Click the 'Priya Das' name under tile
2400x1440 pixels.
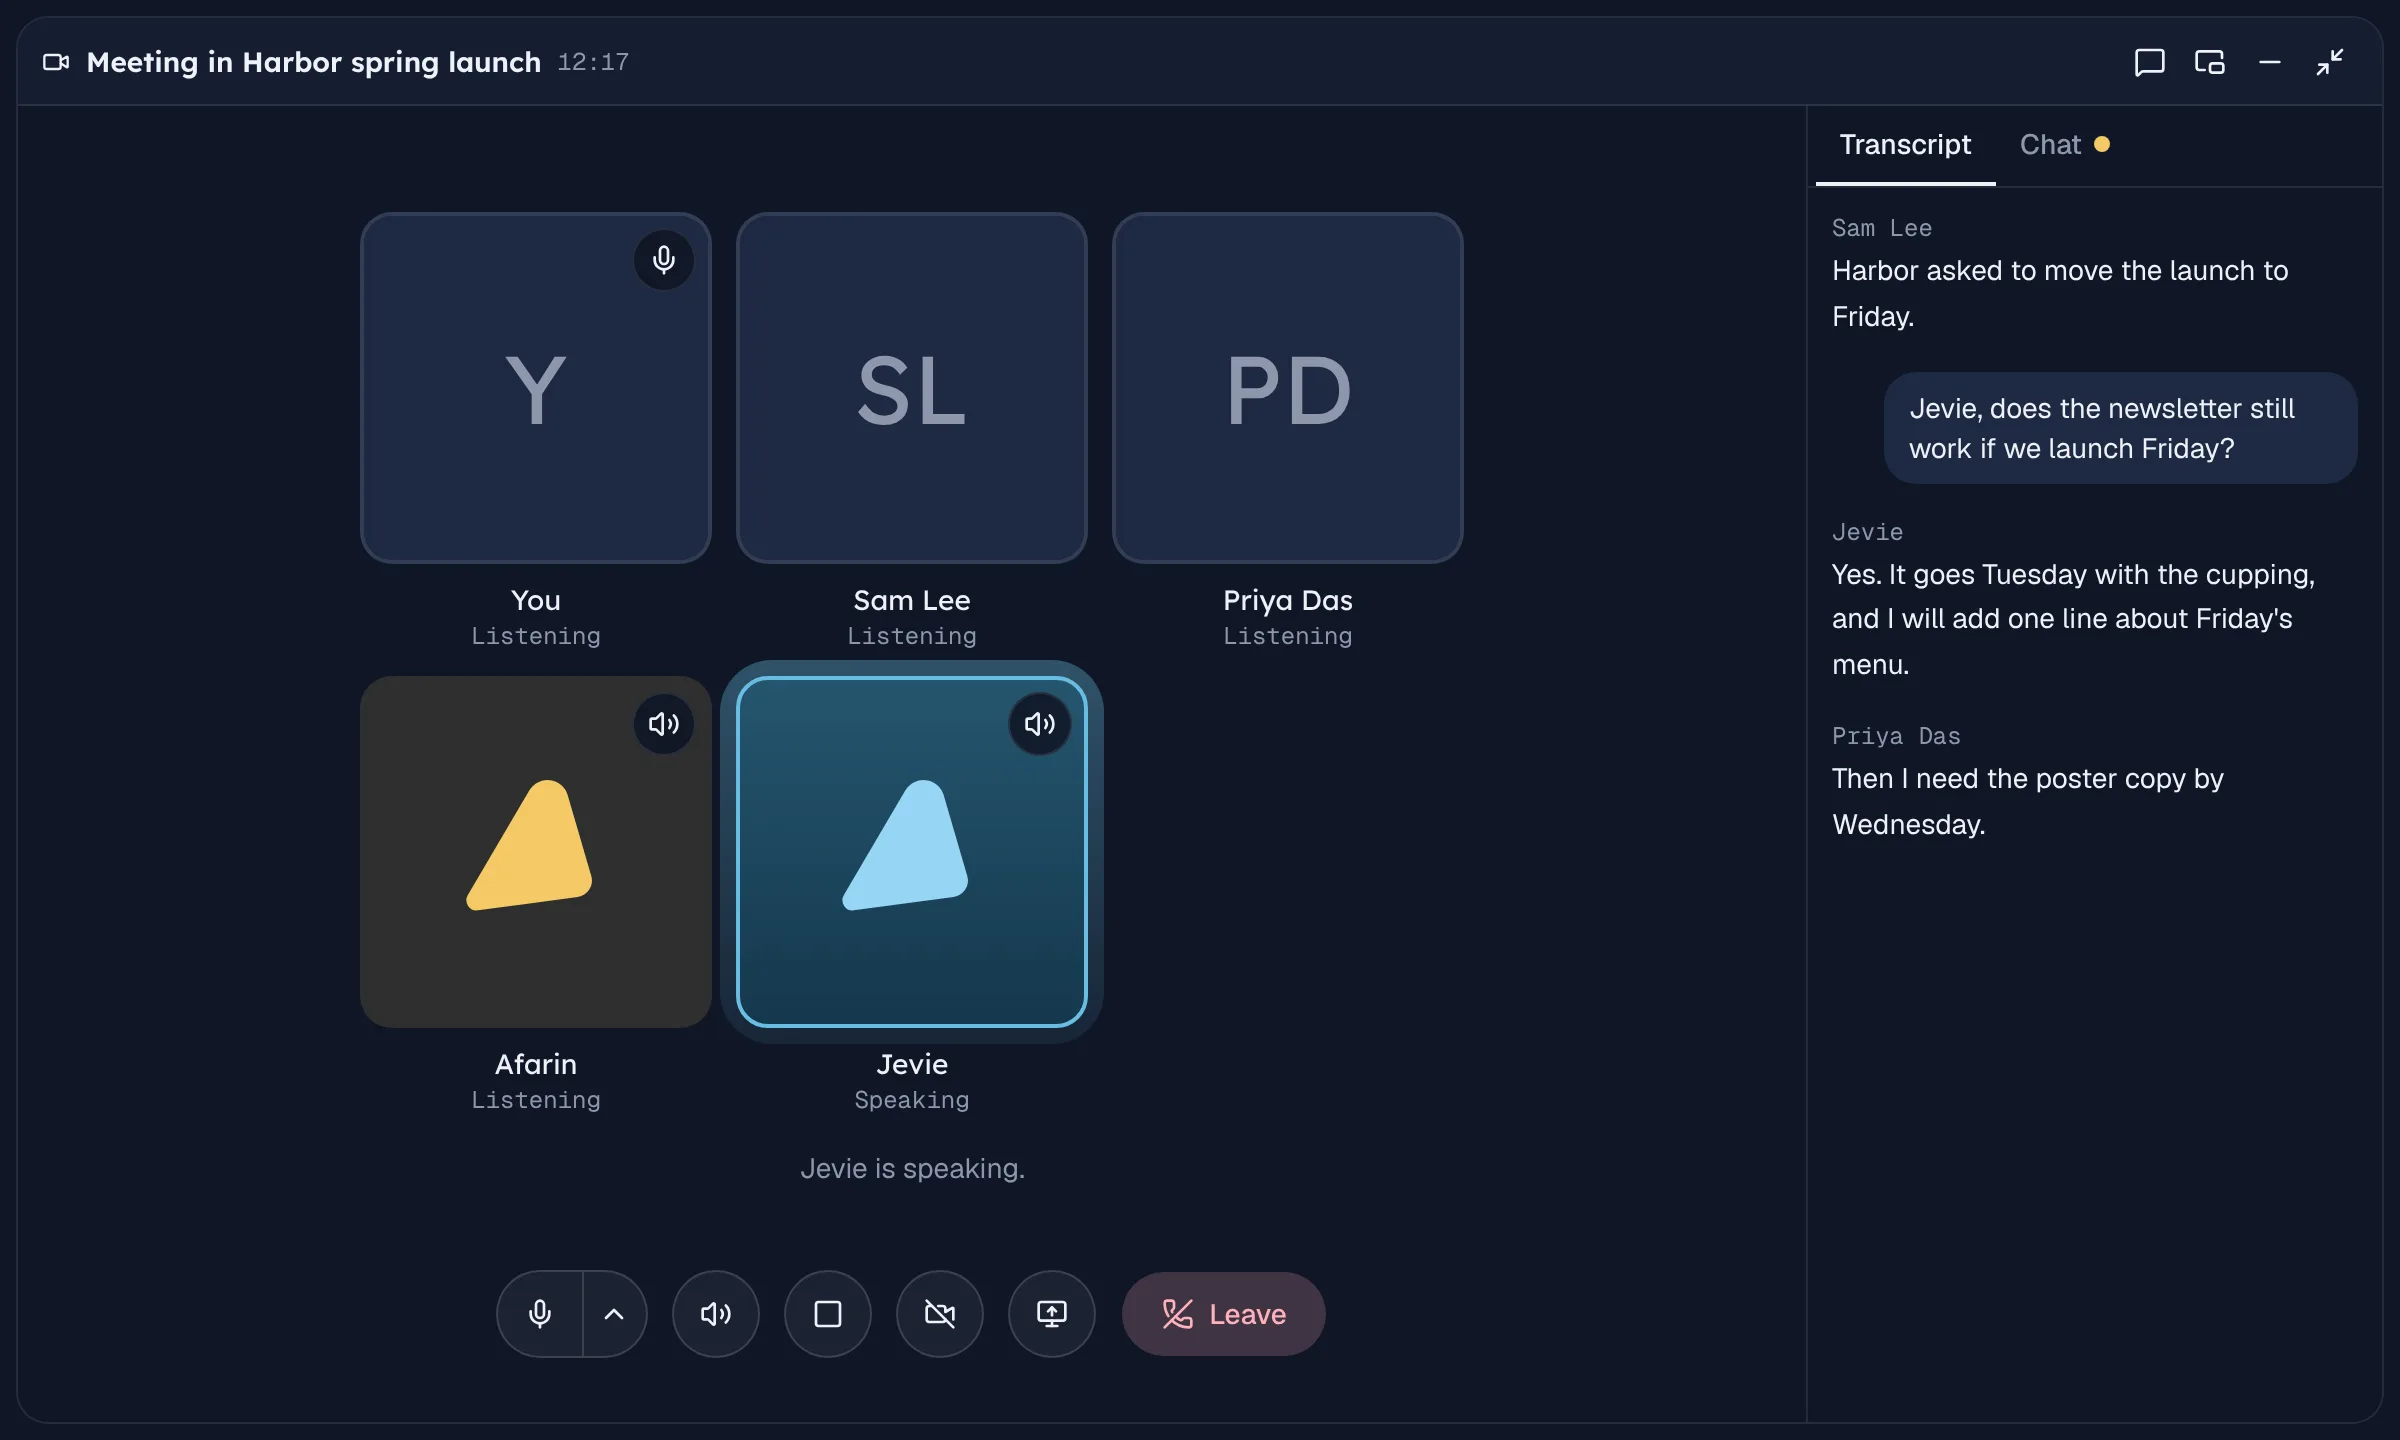[x=1287, y=600]
